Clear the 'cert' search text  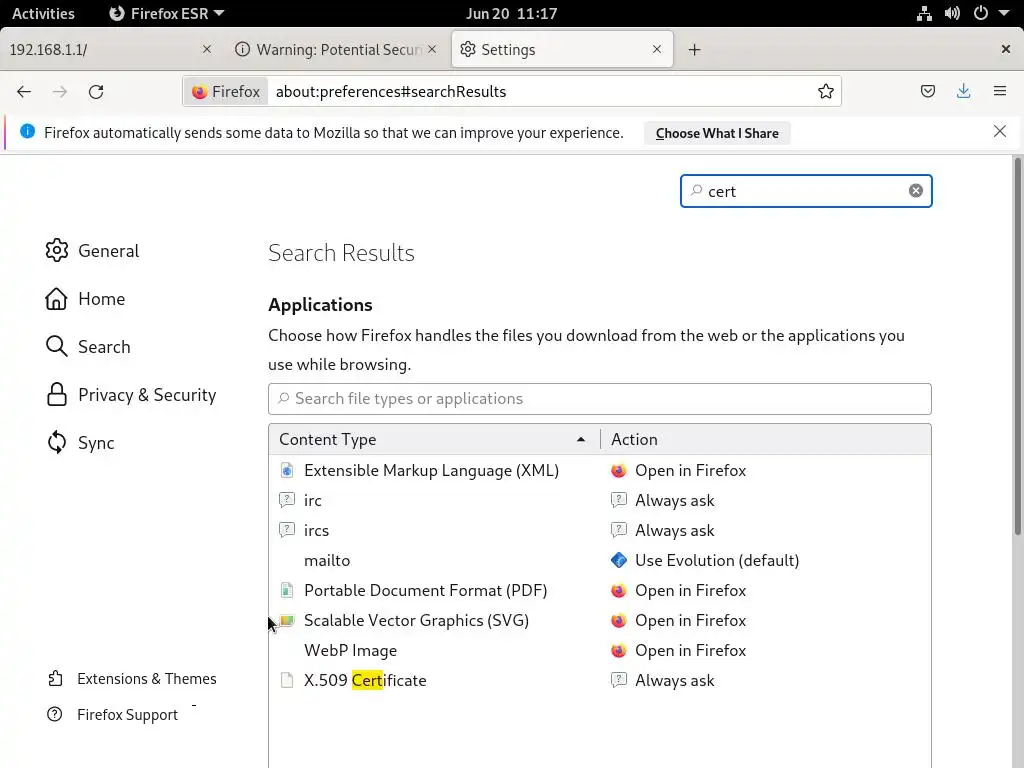pos(915,191)
